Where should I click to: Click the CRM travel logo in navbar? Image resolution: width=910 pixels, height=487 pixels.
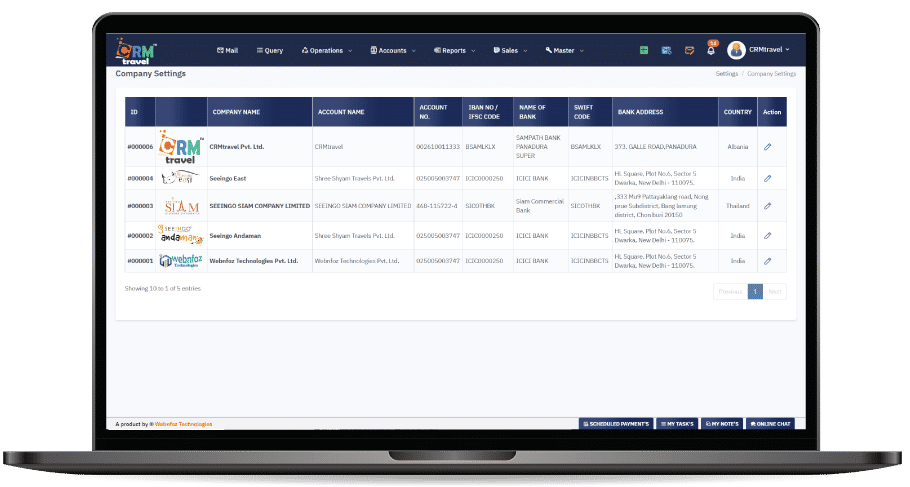[136, 51]
